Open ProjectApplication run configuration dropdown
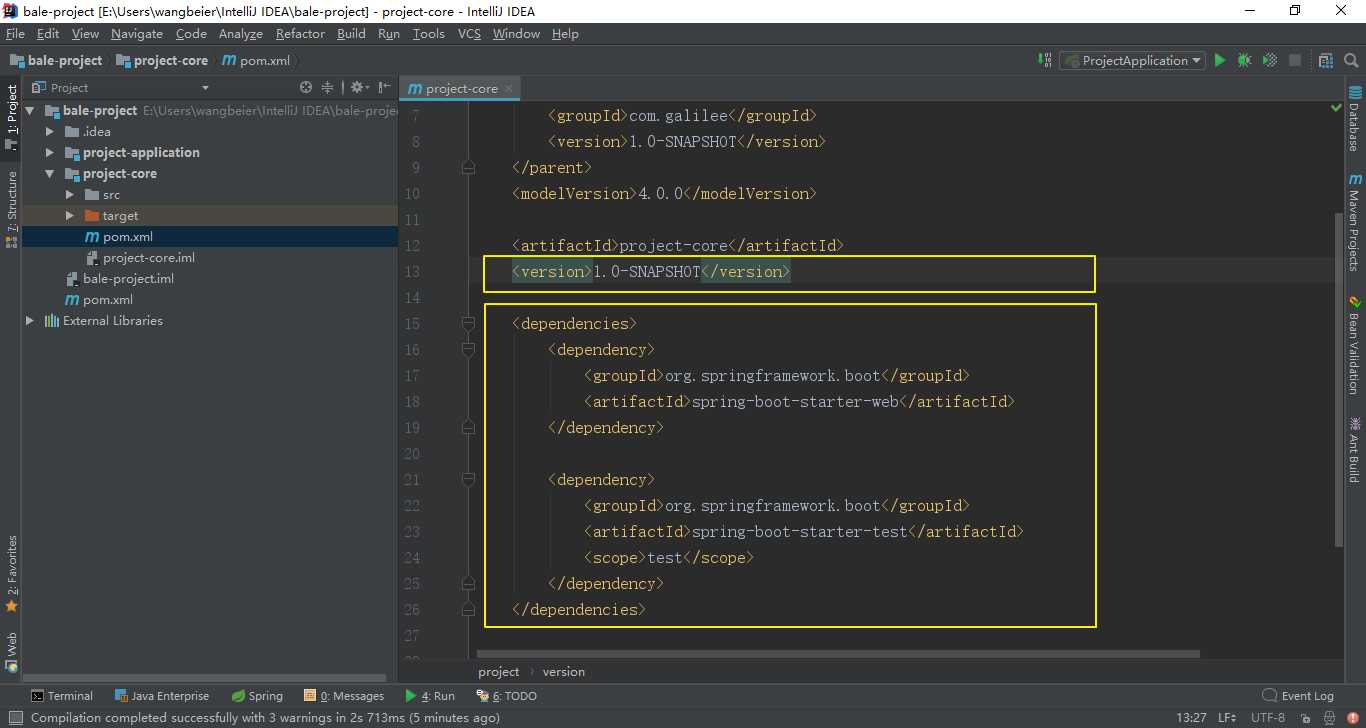The image size is (1366, 728). click(1133, 60)
